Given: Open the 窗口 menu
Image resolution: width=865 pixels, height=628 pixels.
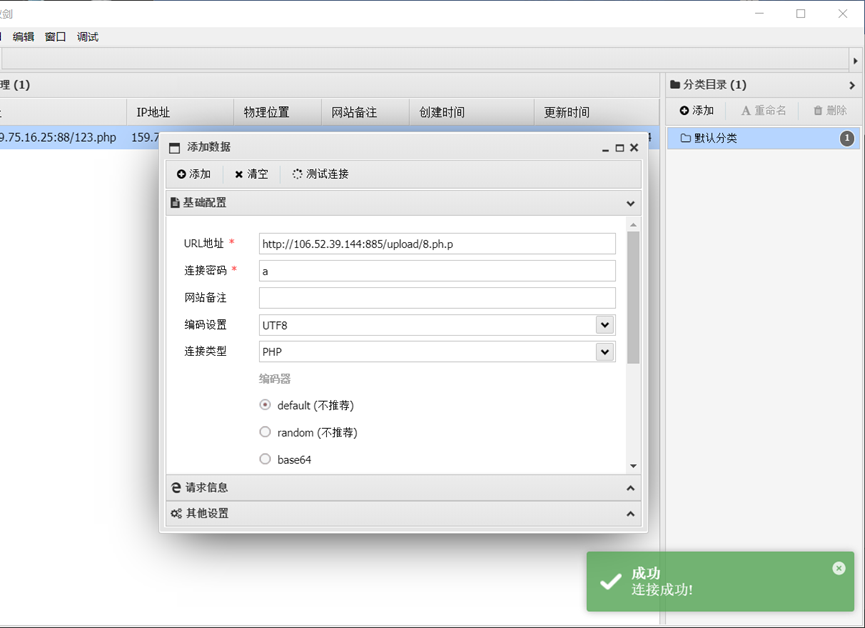Looking at the screenshot, I should coord(55,37).
